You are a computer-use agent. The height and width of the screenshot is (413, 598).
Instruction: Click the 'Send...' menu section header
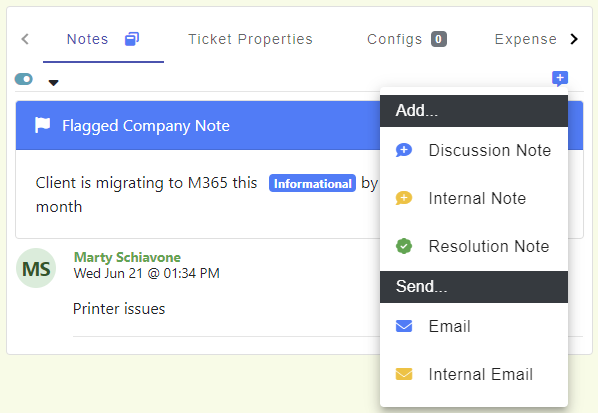[474, 287]
